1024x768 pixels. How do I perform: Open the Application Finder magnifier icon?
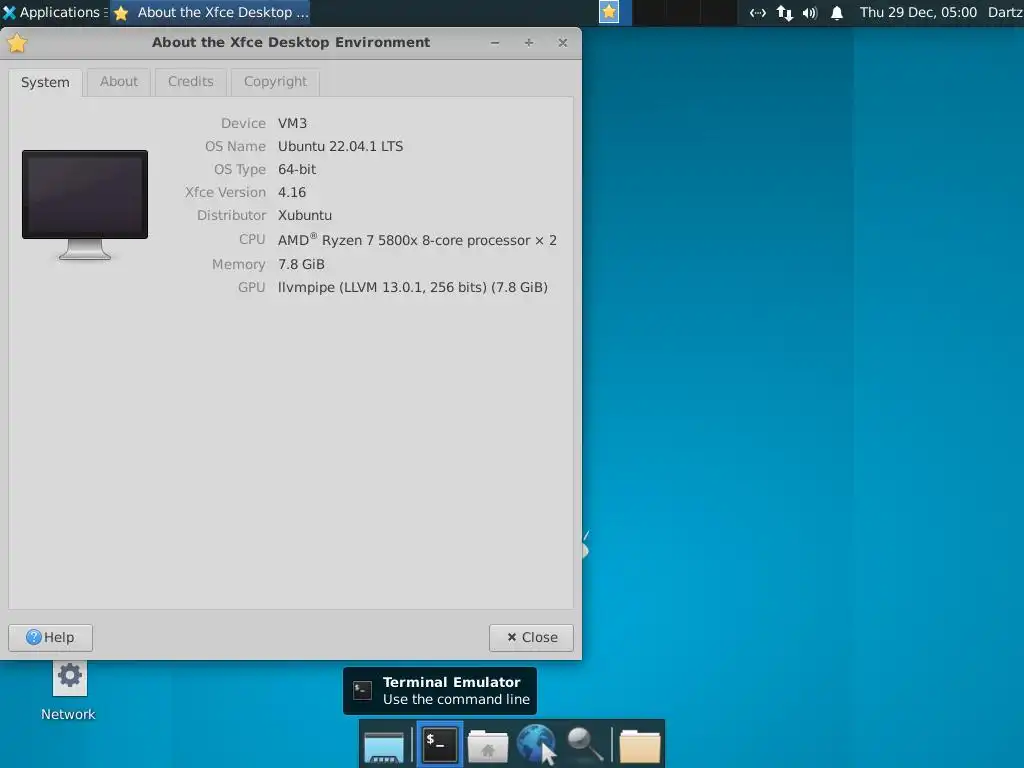584,745
